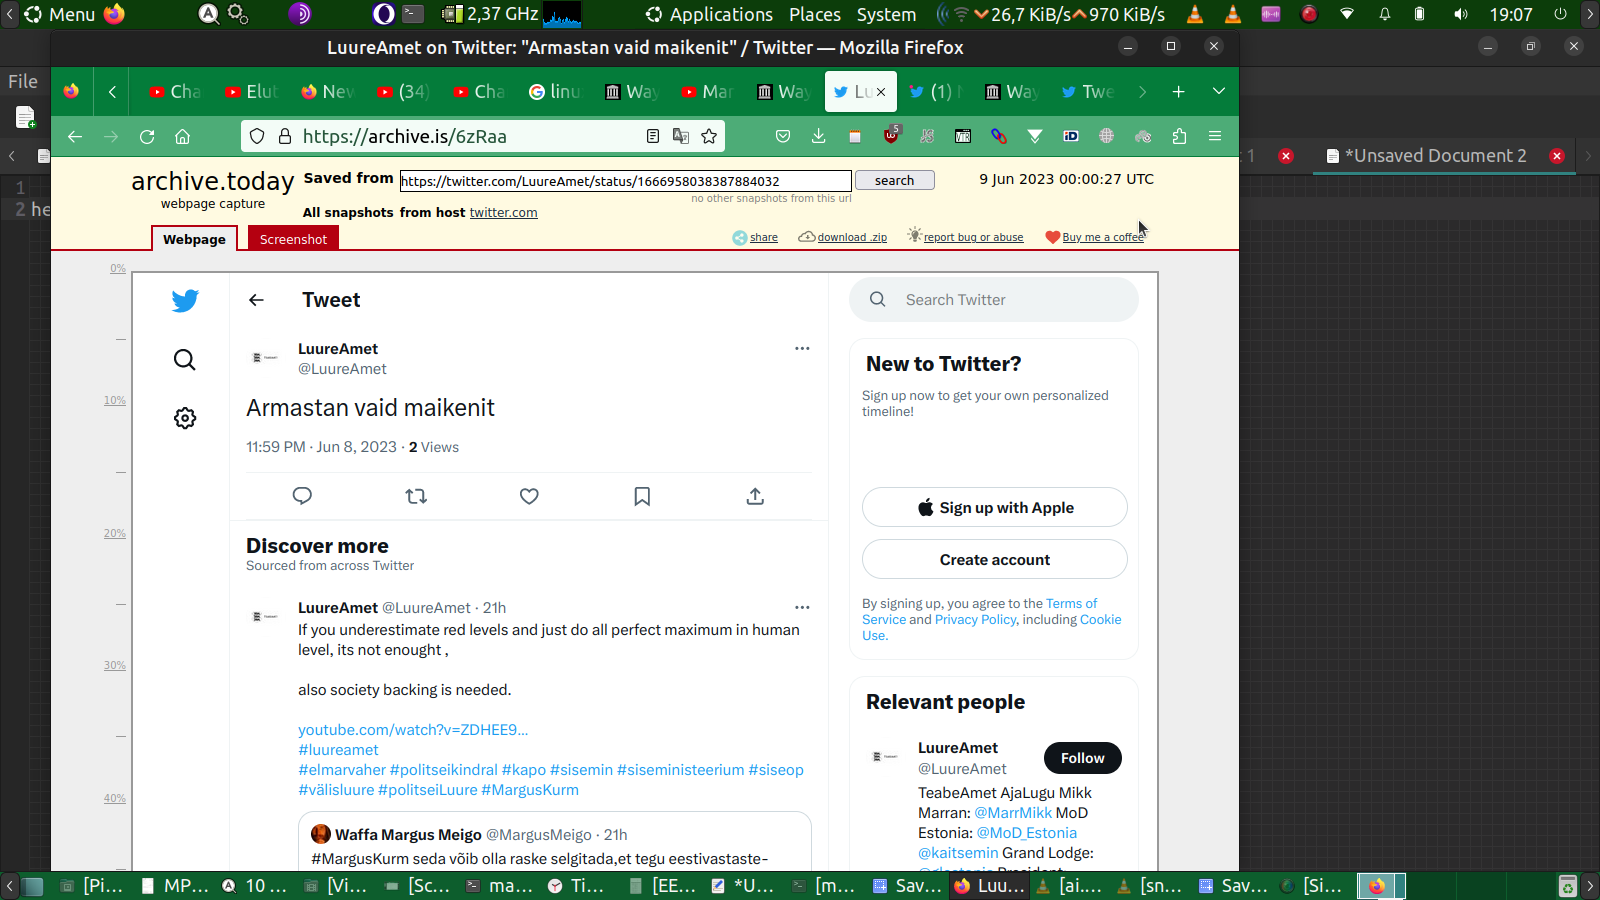This screenshot has width=1600, height=900.
Task: Open the Privacy Policy link
Action: pos(975,619)
